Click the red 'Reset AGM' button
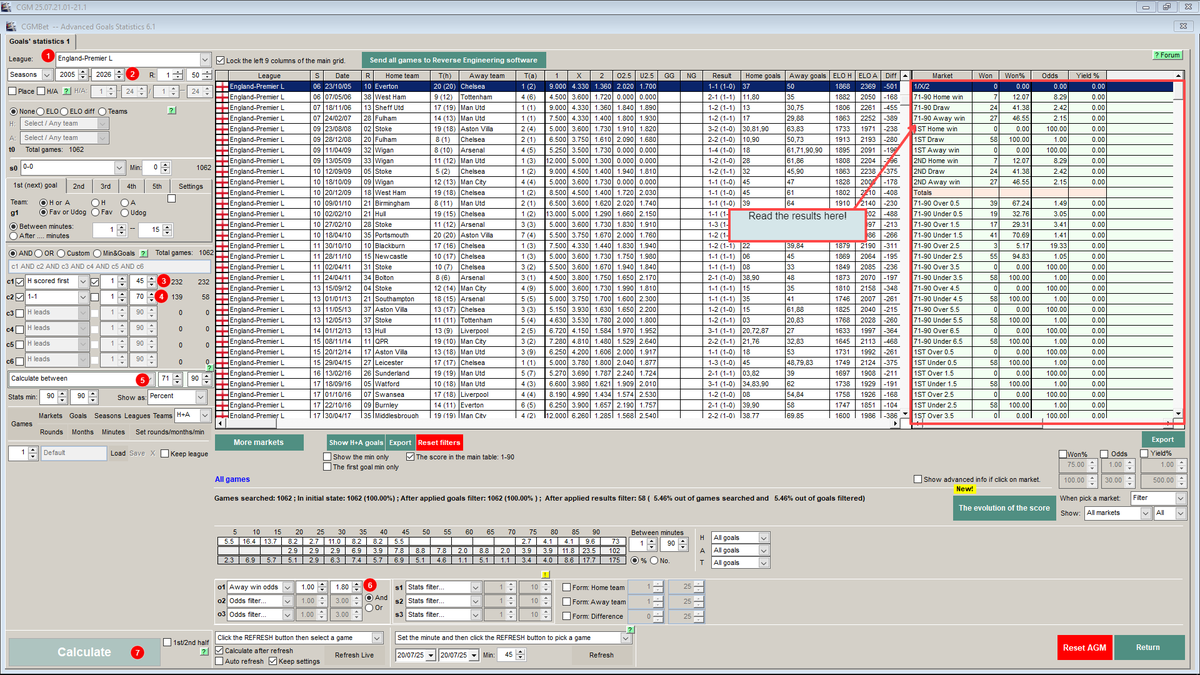Screen dimensions: 1200x675 [x=1084, y=648]
